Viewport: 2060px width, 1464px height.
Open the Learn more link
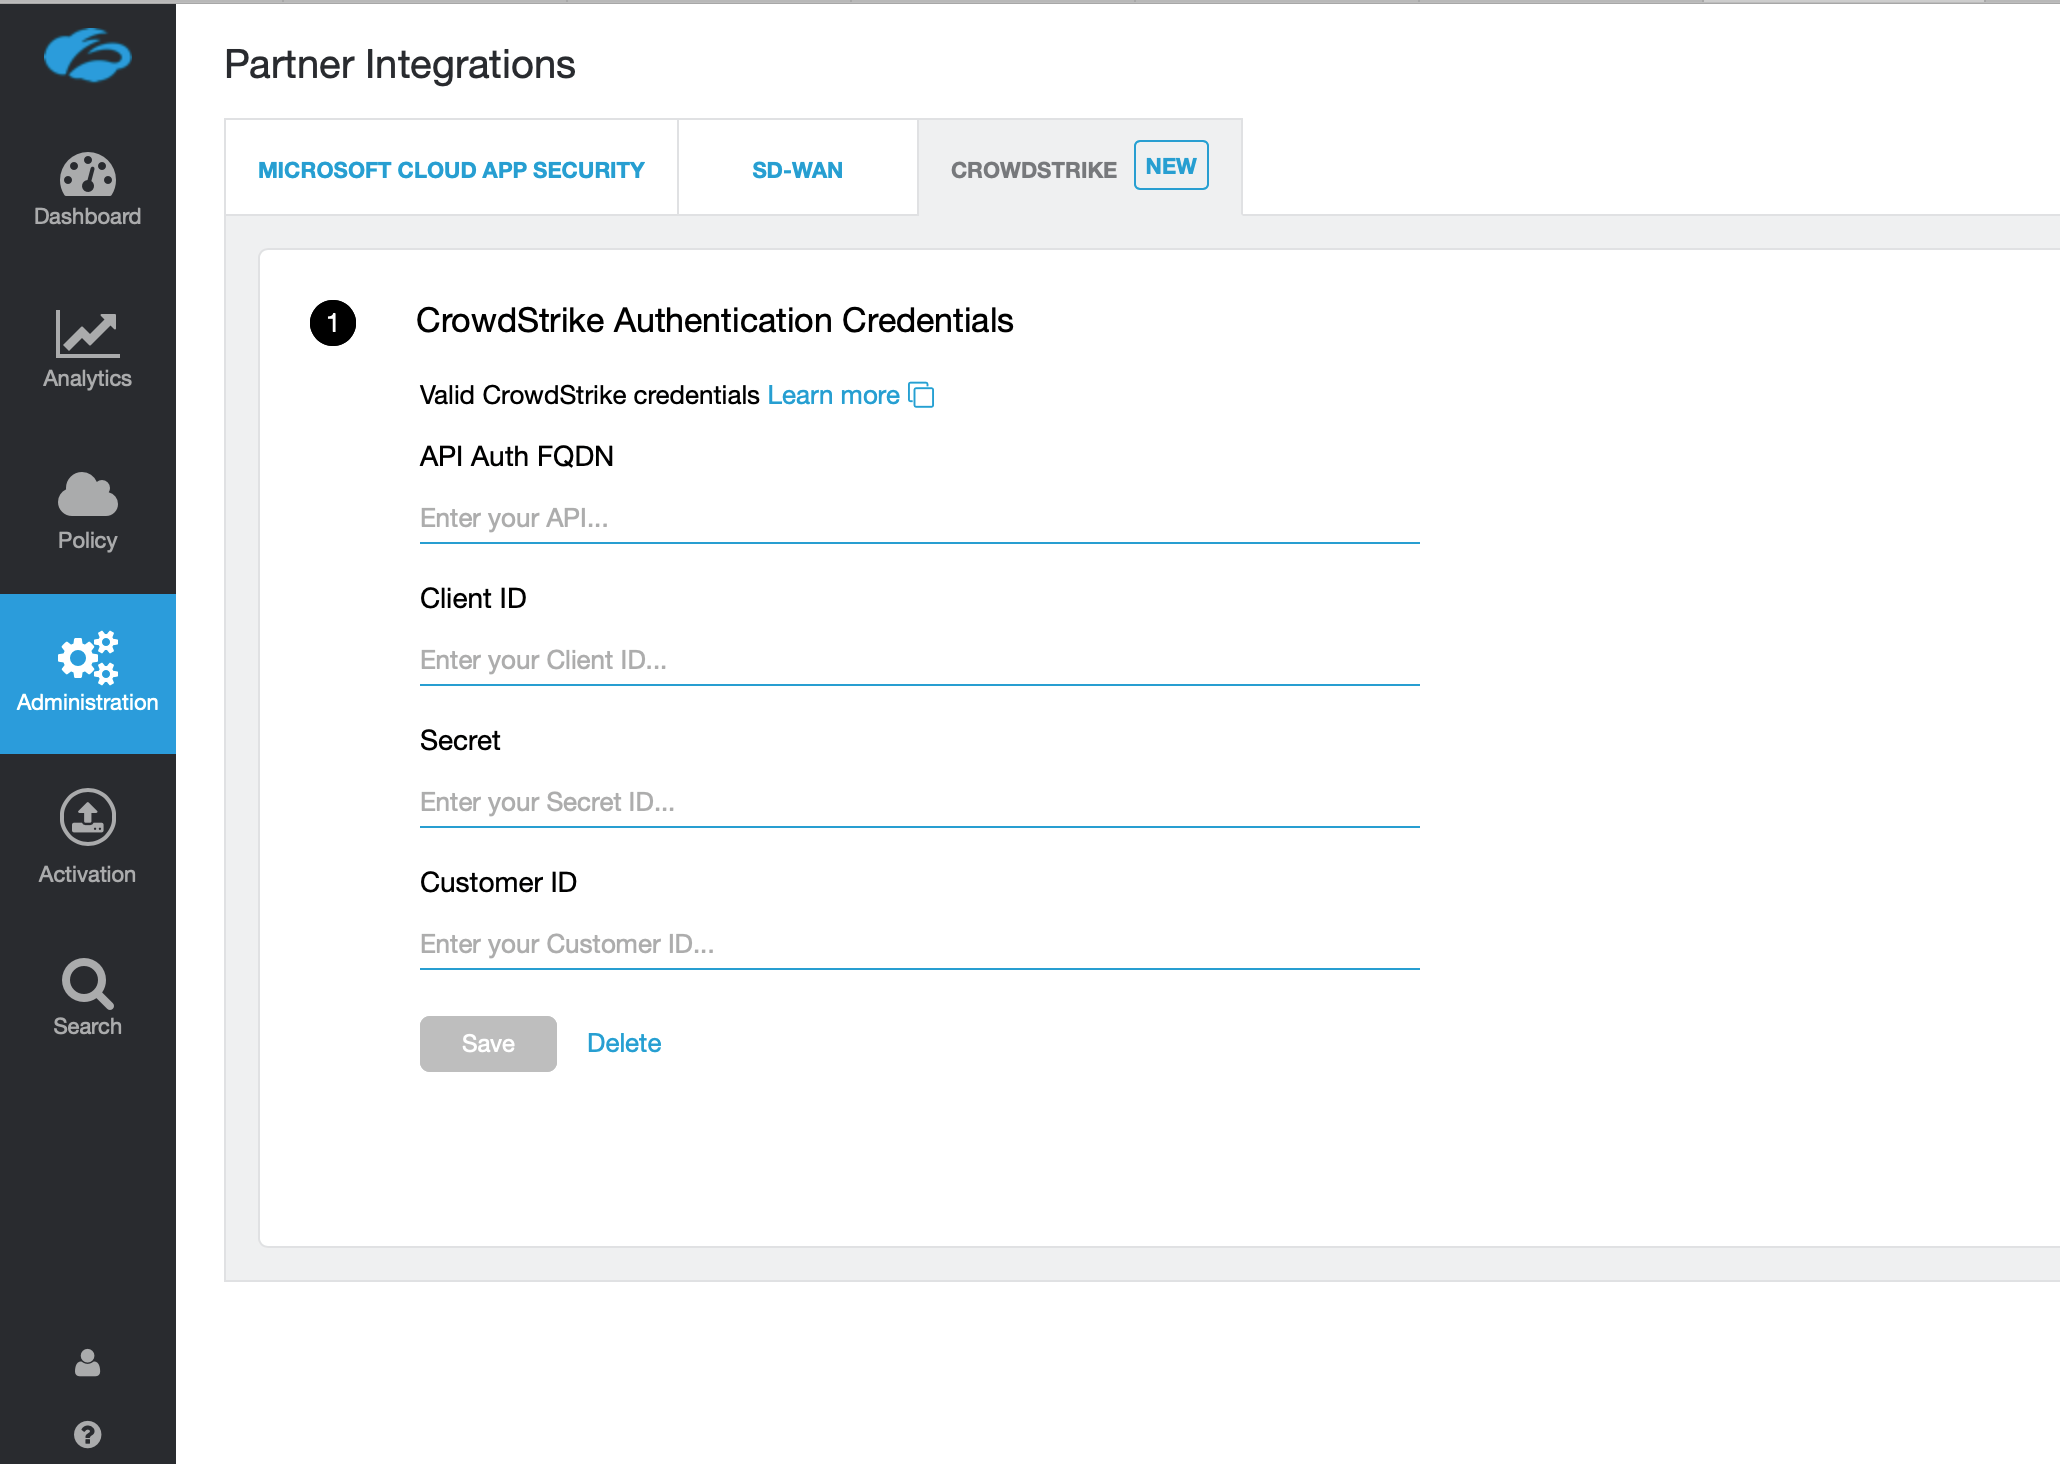[x=833, y=395]
